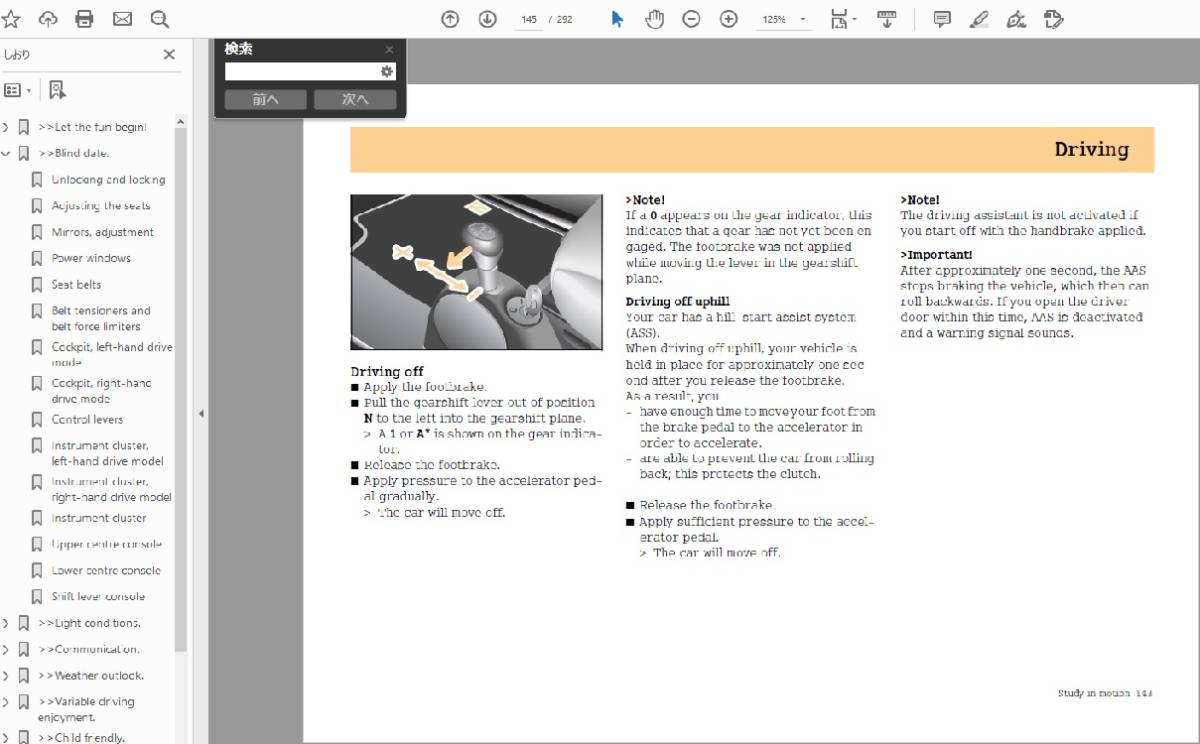
Task: Click the cloud upload icon
Action: 48,19
